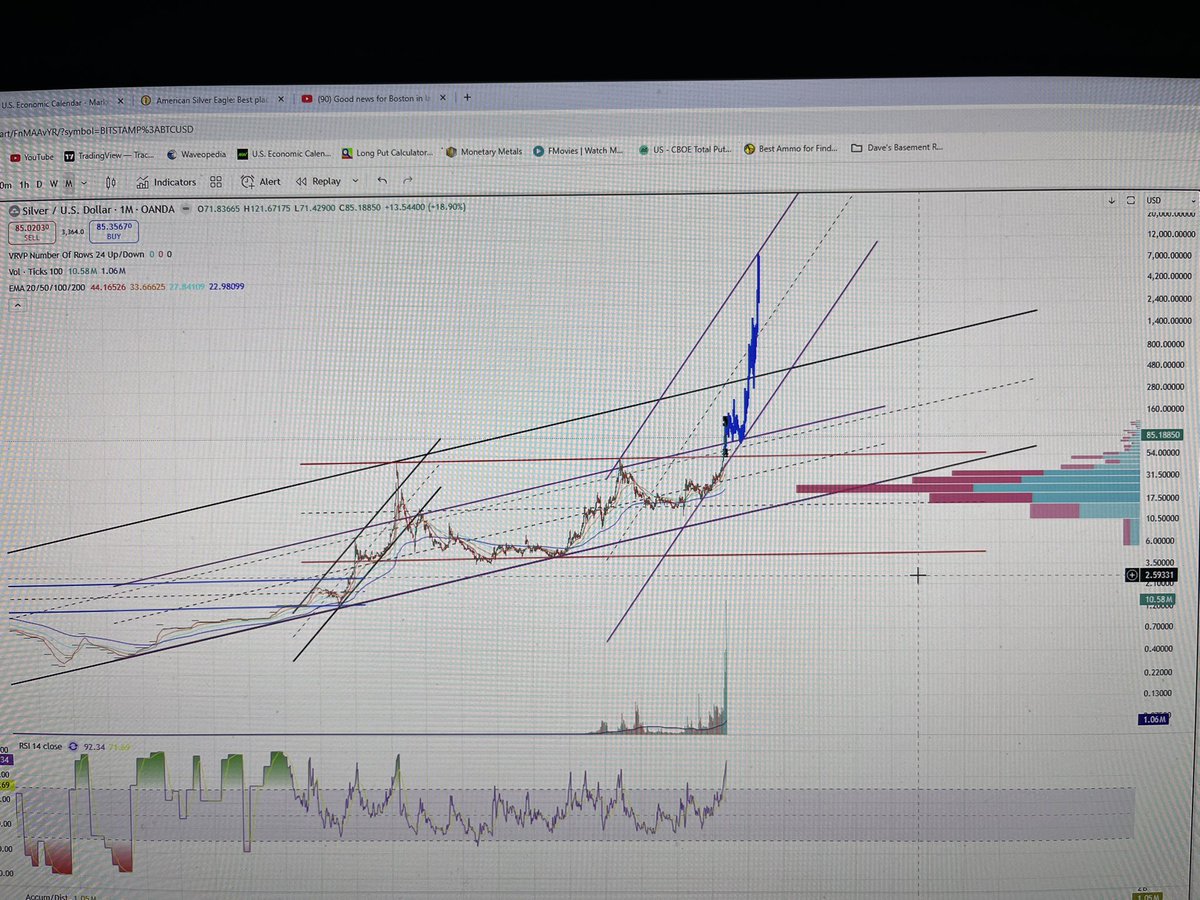The width and height of the screenshot is (1200, 900).
Task: Click the undo arrow icon
Action: click(x=382, y=181)
